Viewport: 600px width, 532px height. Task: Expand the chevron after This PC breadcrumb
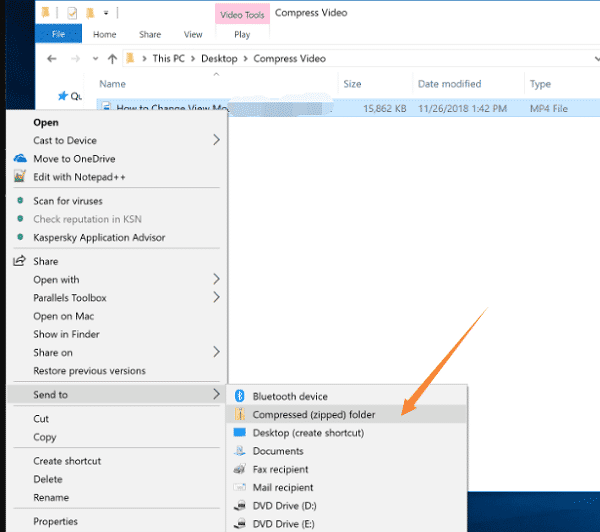coord(193,59)
